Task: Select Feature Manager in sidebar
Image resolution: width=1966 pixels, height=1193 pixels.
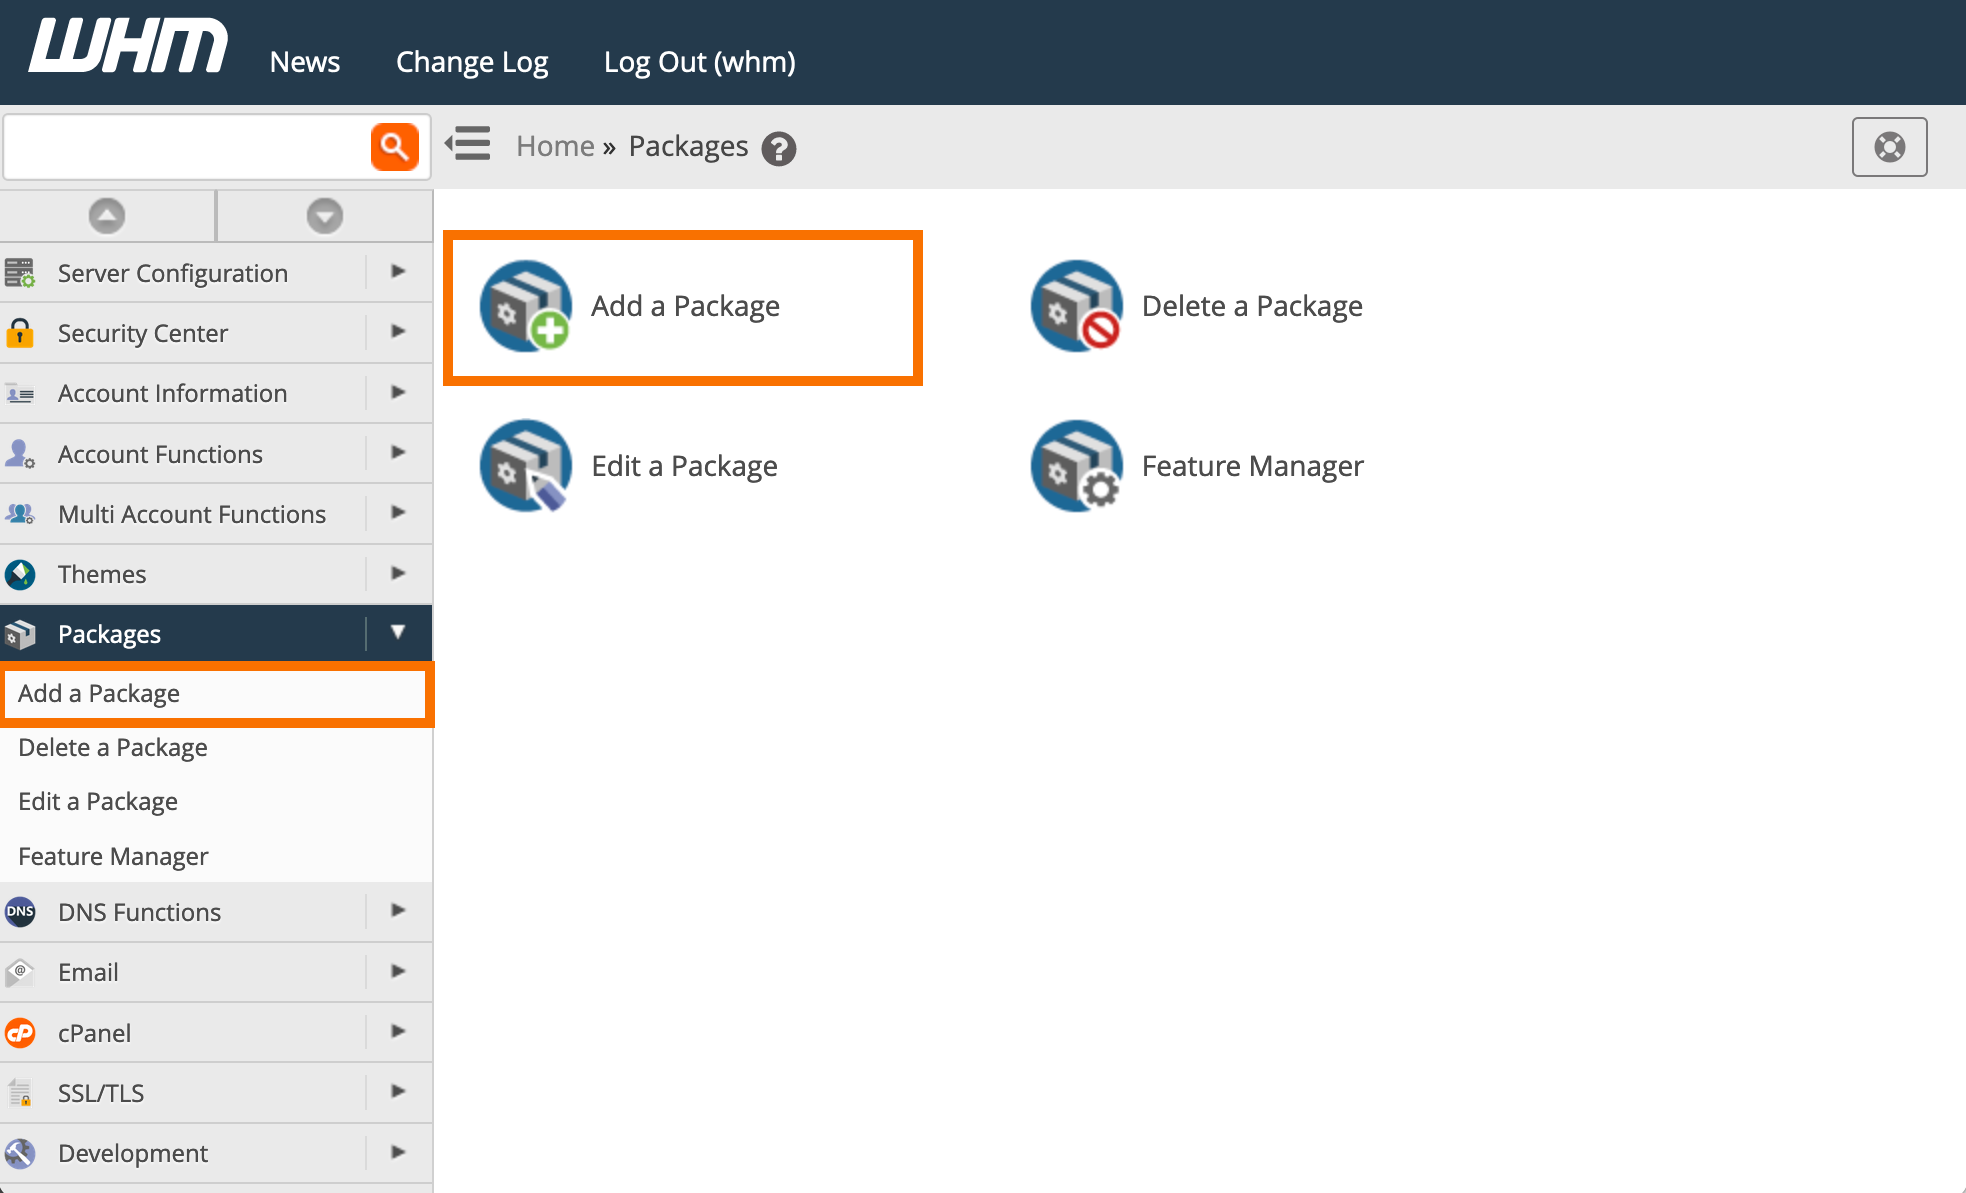Action: point(113,856)
